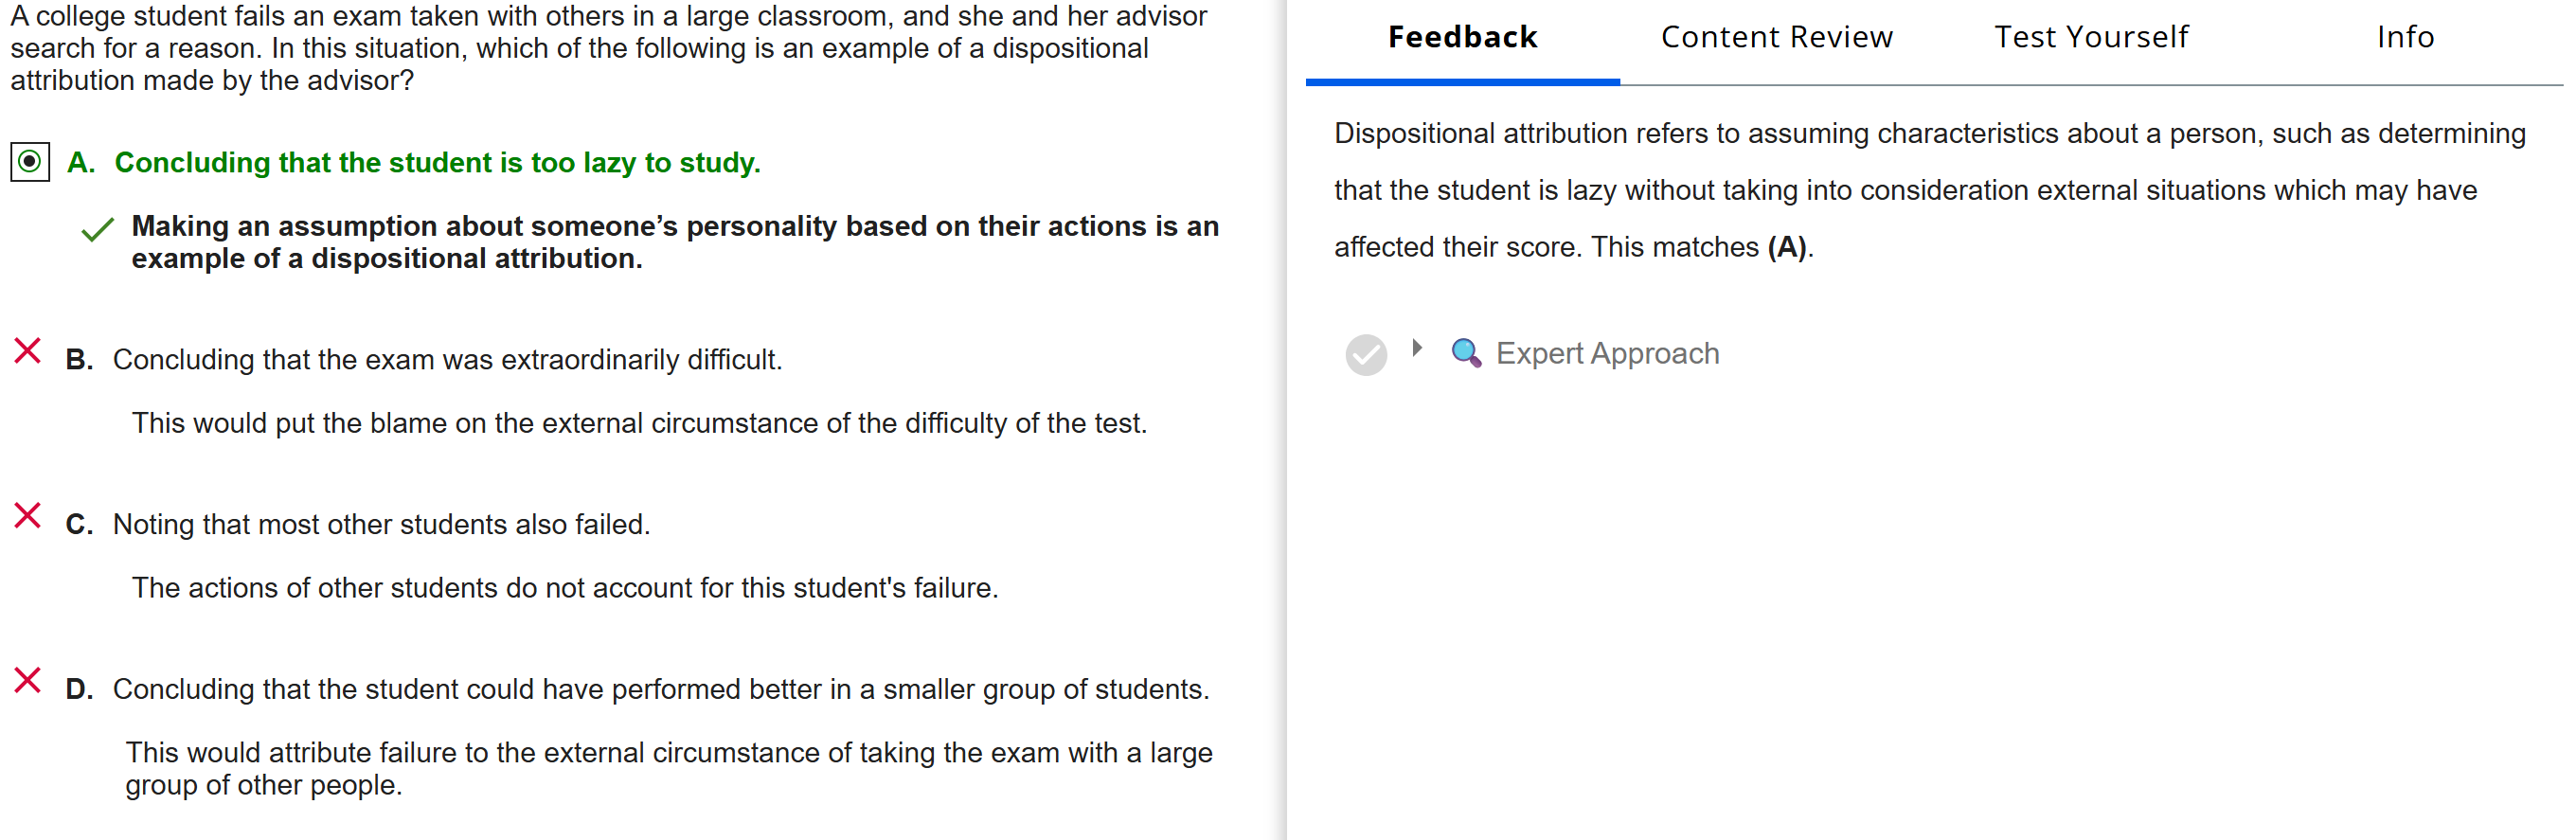The image size is (2576, 840).
Task: Choose answer D about smaller group of students
Action: [x=660, y=689]
